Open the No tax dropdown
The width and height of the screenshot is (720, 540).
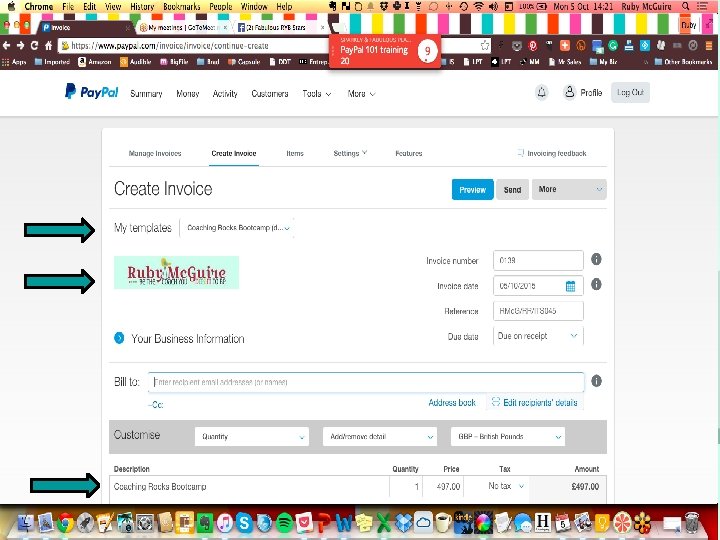coord(505,486)
